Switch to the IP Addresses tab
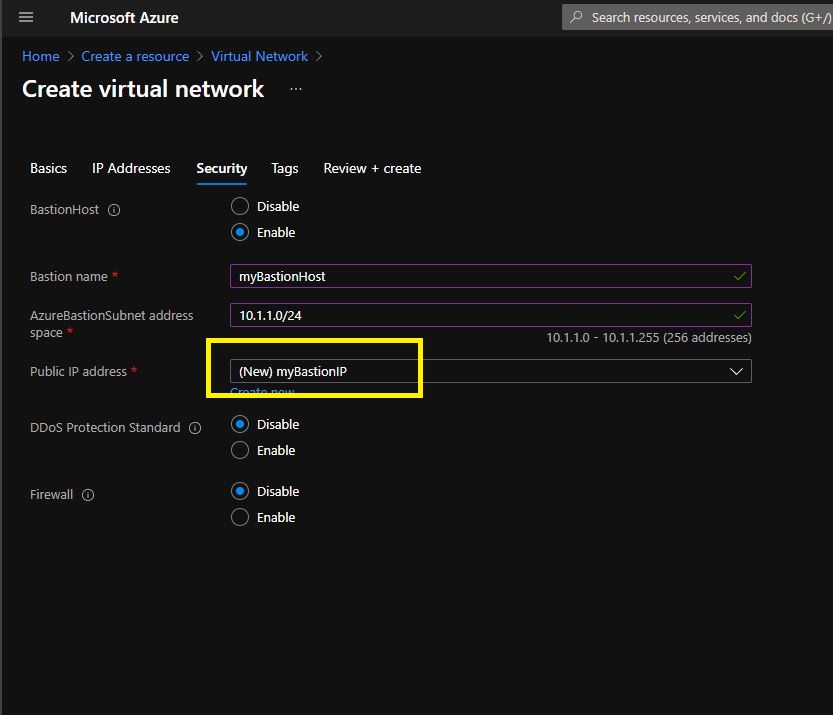The width and height of the screenshot is (833, 715). 131,169
